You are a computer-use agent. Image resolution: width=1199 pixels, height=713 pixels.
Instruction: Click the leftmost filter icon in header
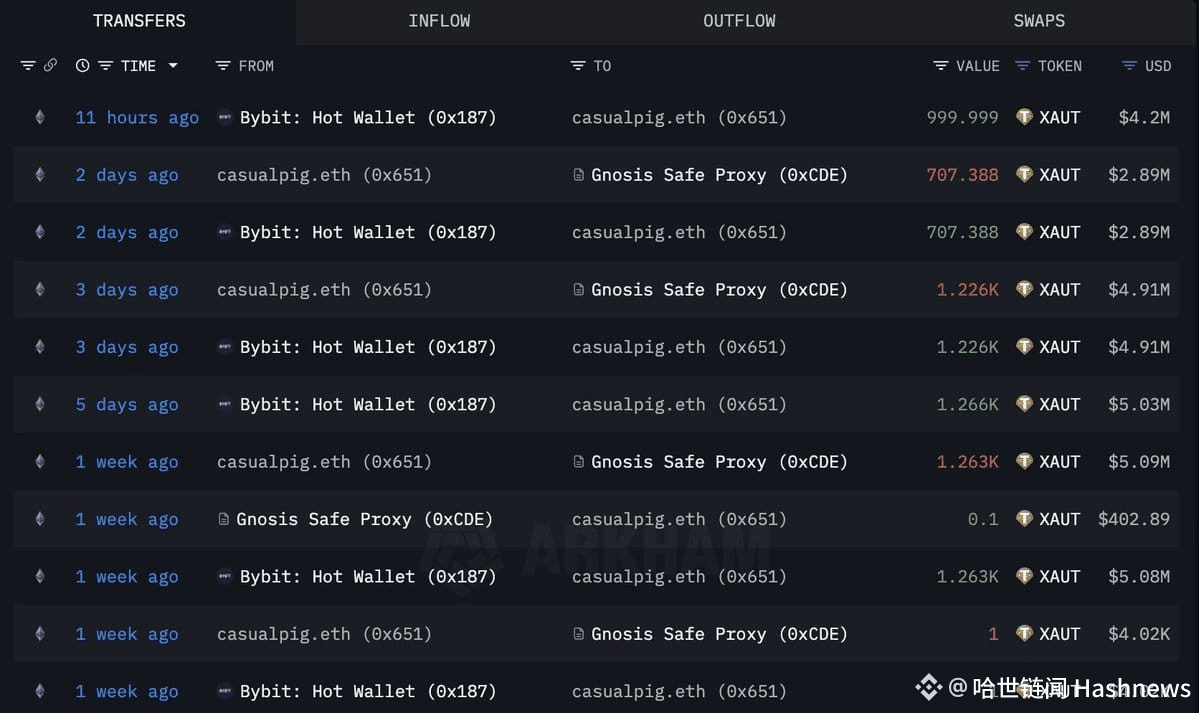coord(28,66)
